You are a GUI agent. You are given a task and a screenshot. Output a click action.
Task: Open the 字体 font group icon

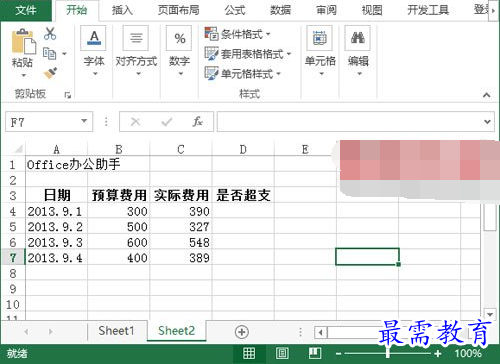[x=93, y=38]
